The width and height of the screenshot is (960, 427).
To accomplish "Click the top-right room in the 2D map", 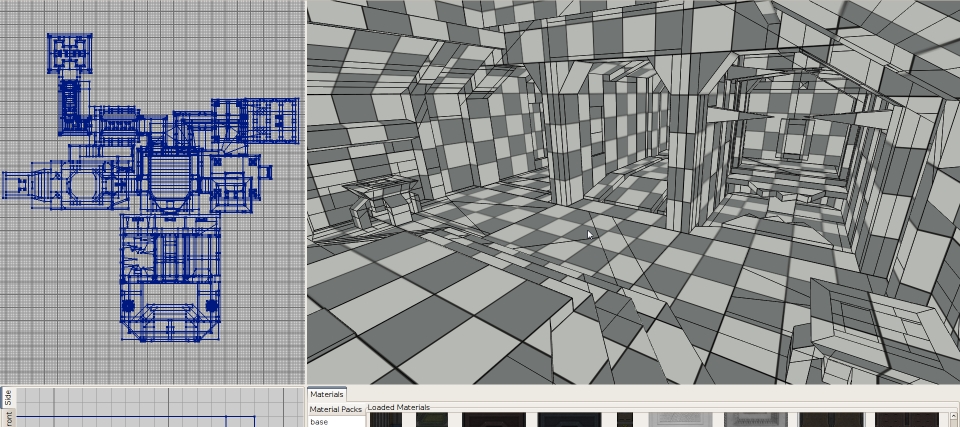I will (x=269, y=120).
